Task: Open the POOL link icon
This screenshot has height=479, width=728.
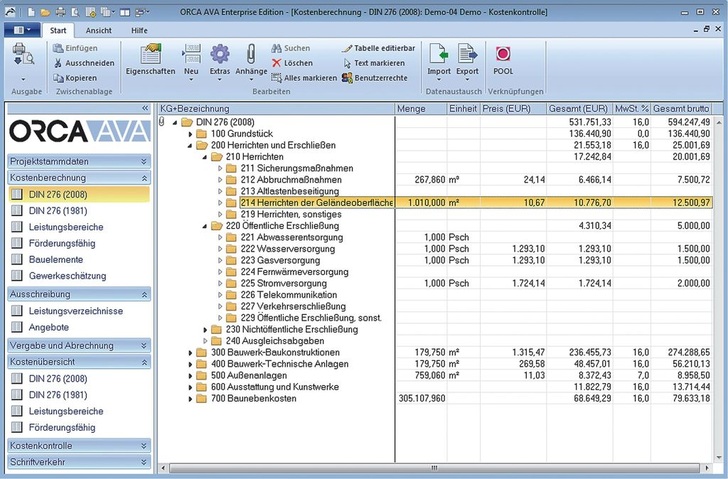Action: (x=503, y=54)
